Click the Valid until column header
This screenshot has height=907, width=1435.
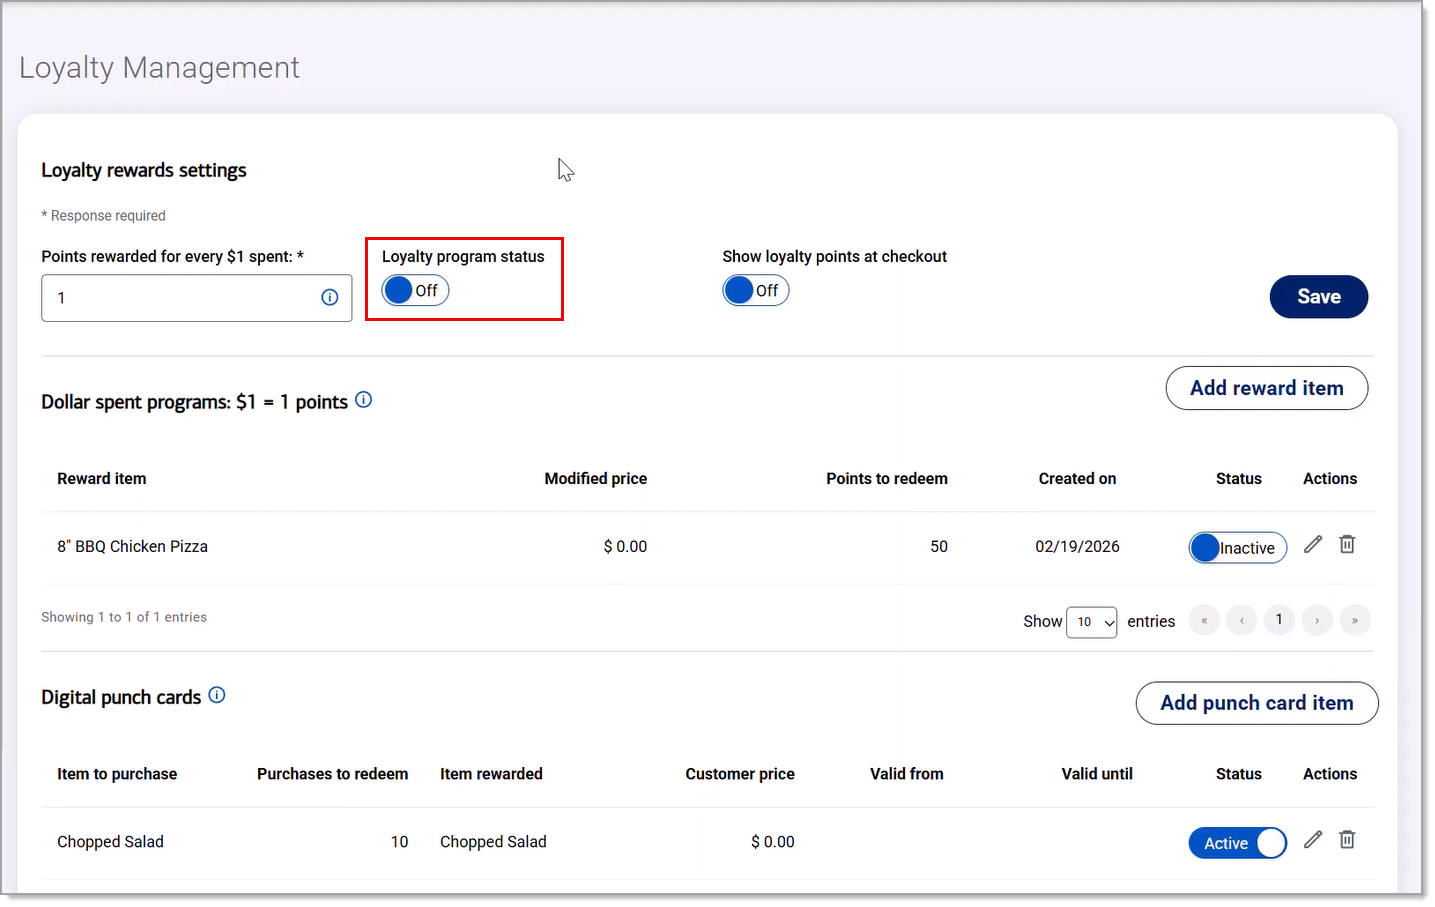coord(1097,774)
